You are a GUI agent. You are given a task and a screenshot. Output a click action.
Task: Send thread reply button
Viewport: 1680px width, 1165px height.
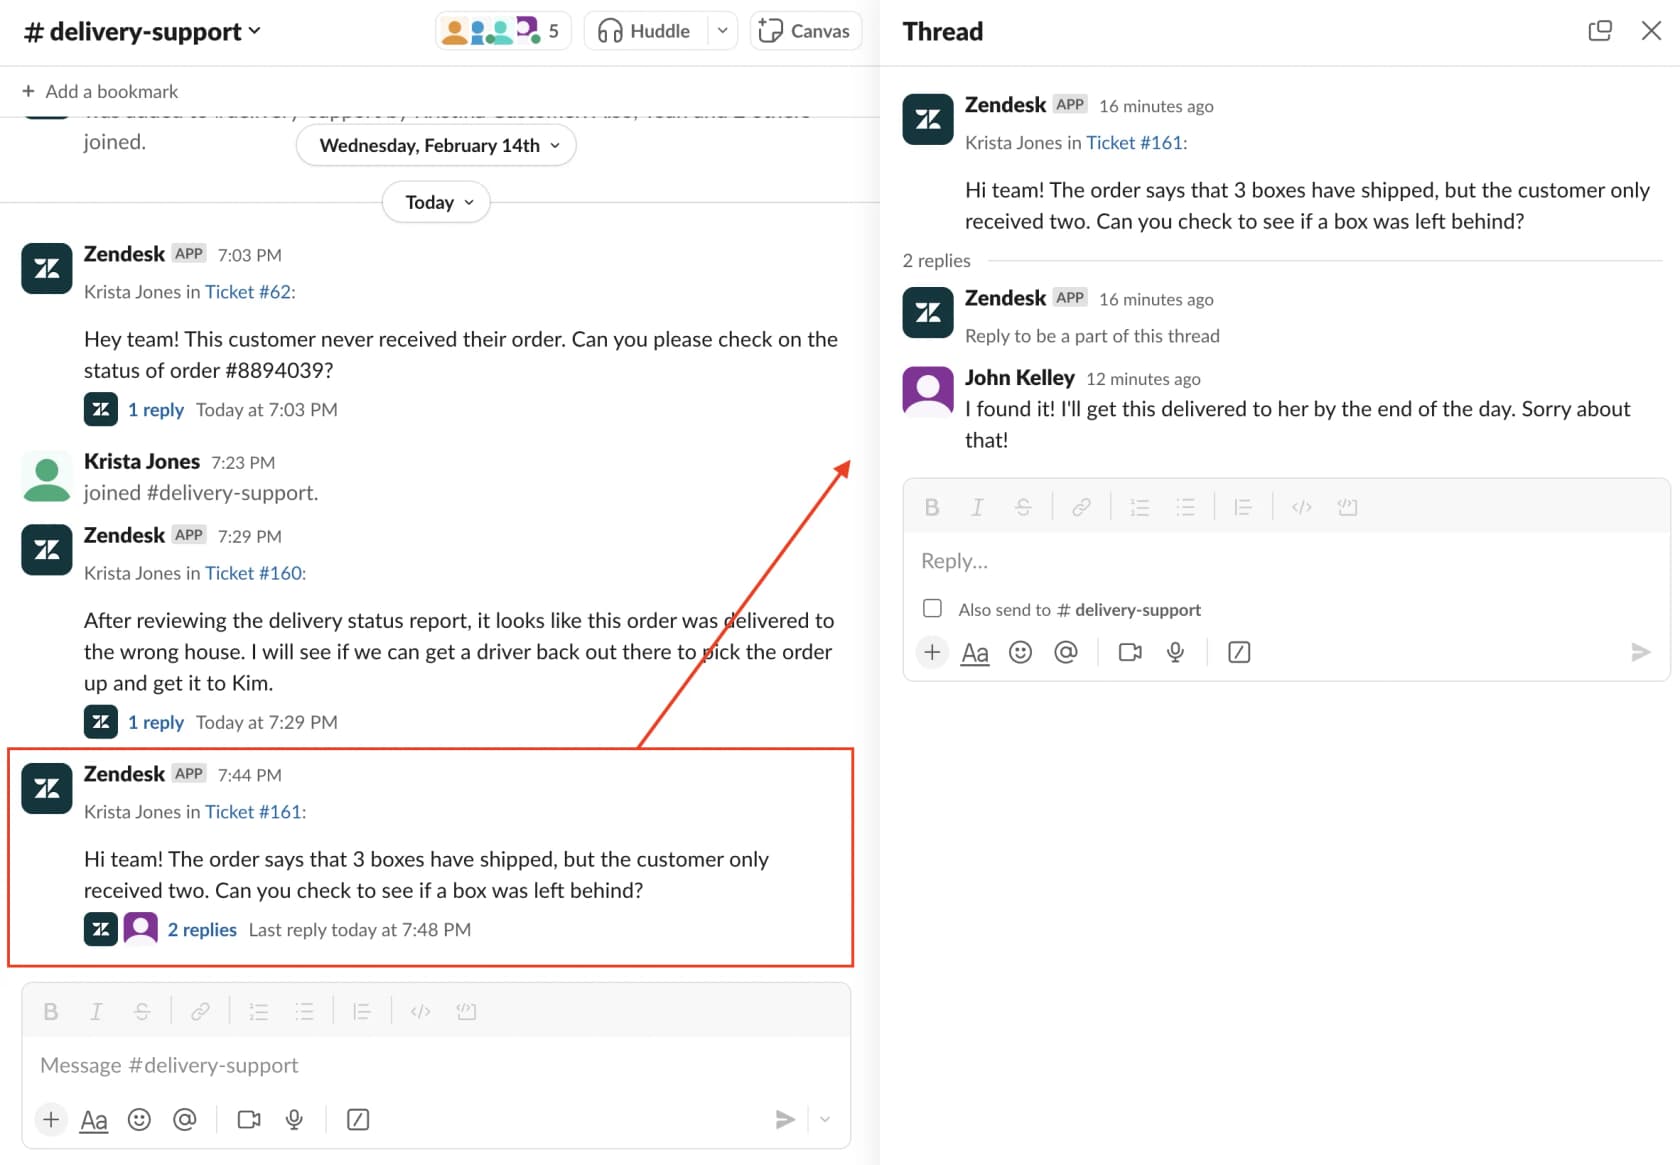tap(1641, 652)
